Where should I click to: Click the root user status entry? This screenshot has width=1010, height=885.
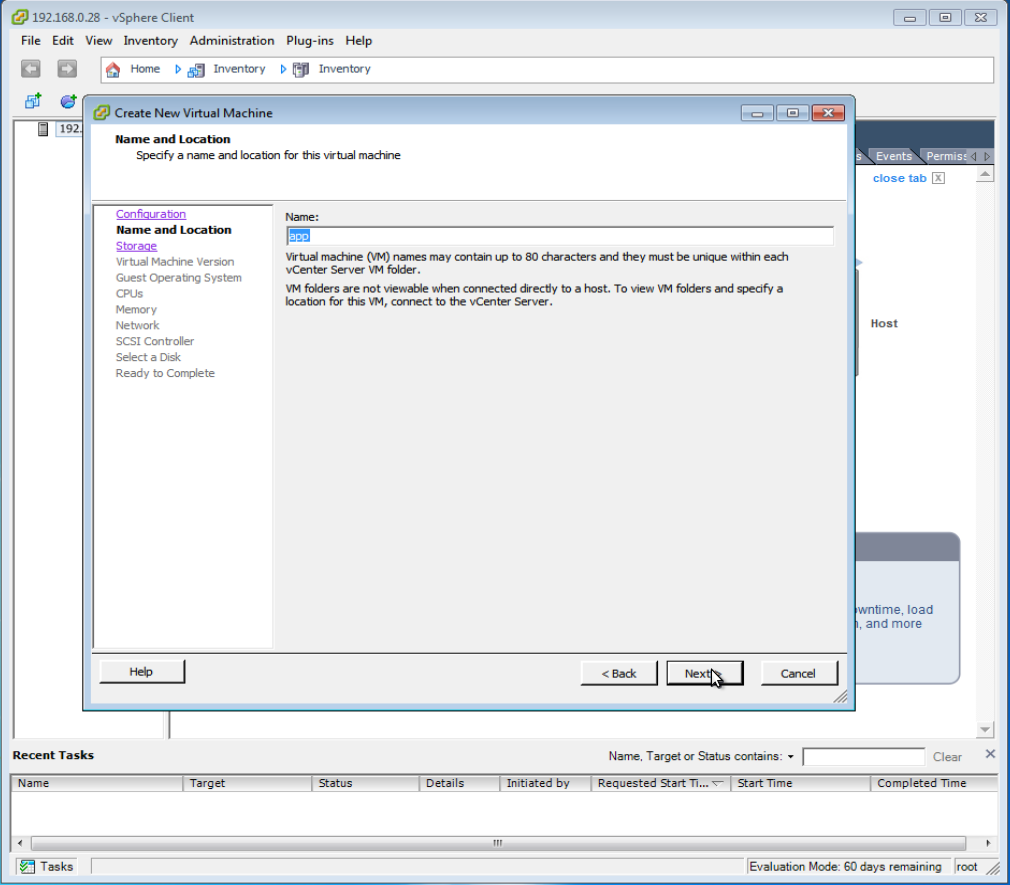(x=967, y=866)
